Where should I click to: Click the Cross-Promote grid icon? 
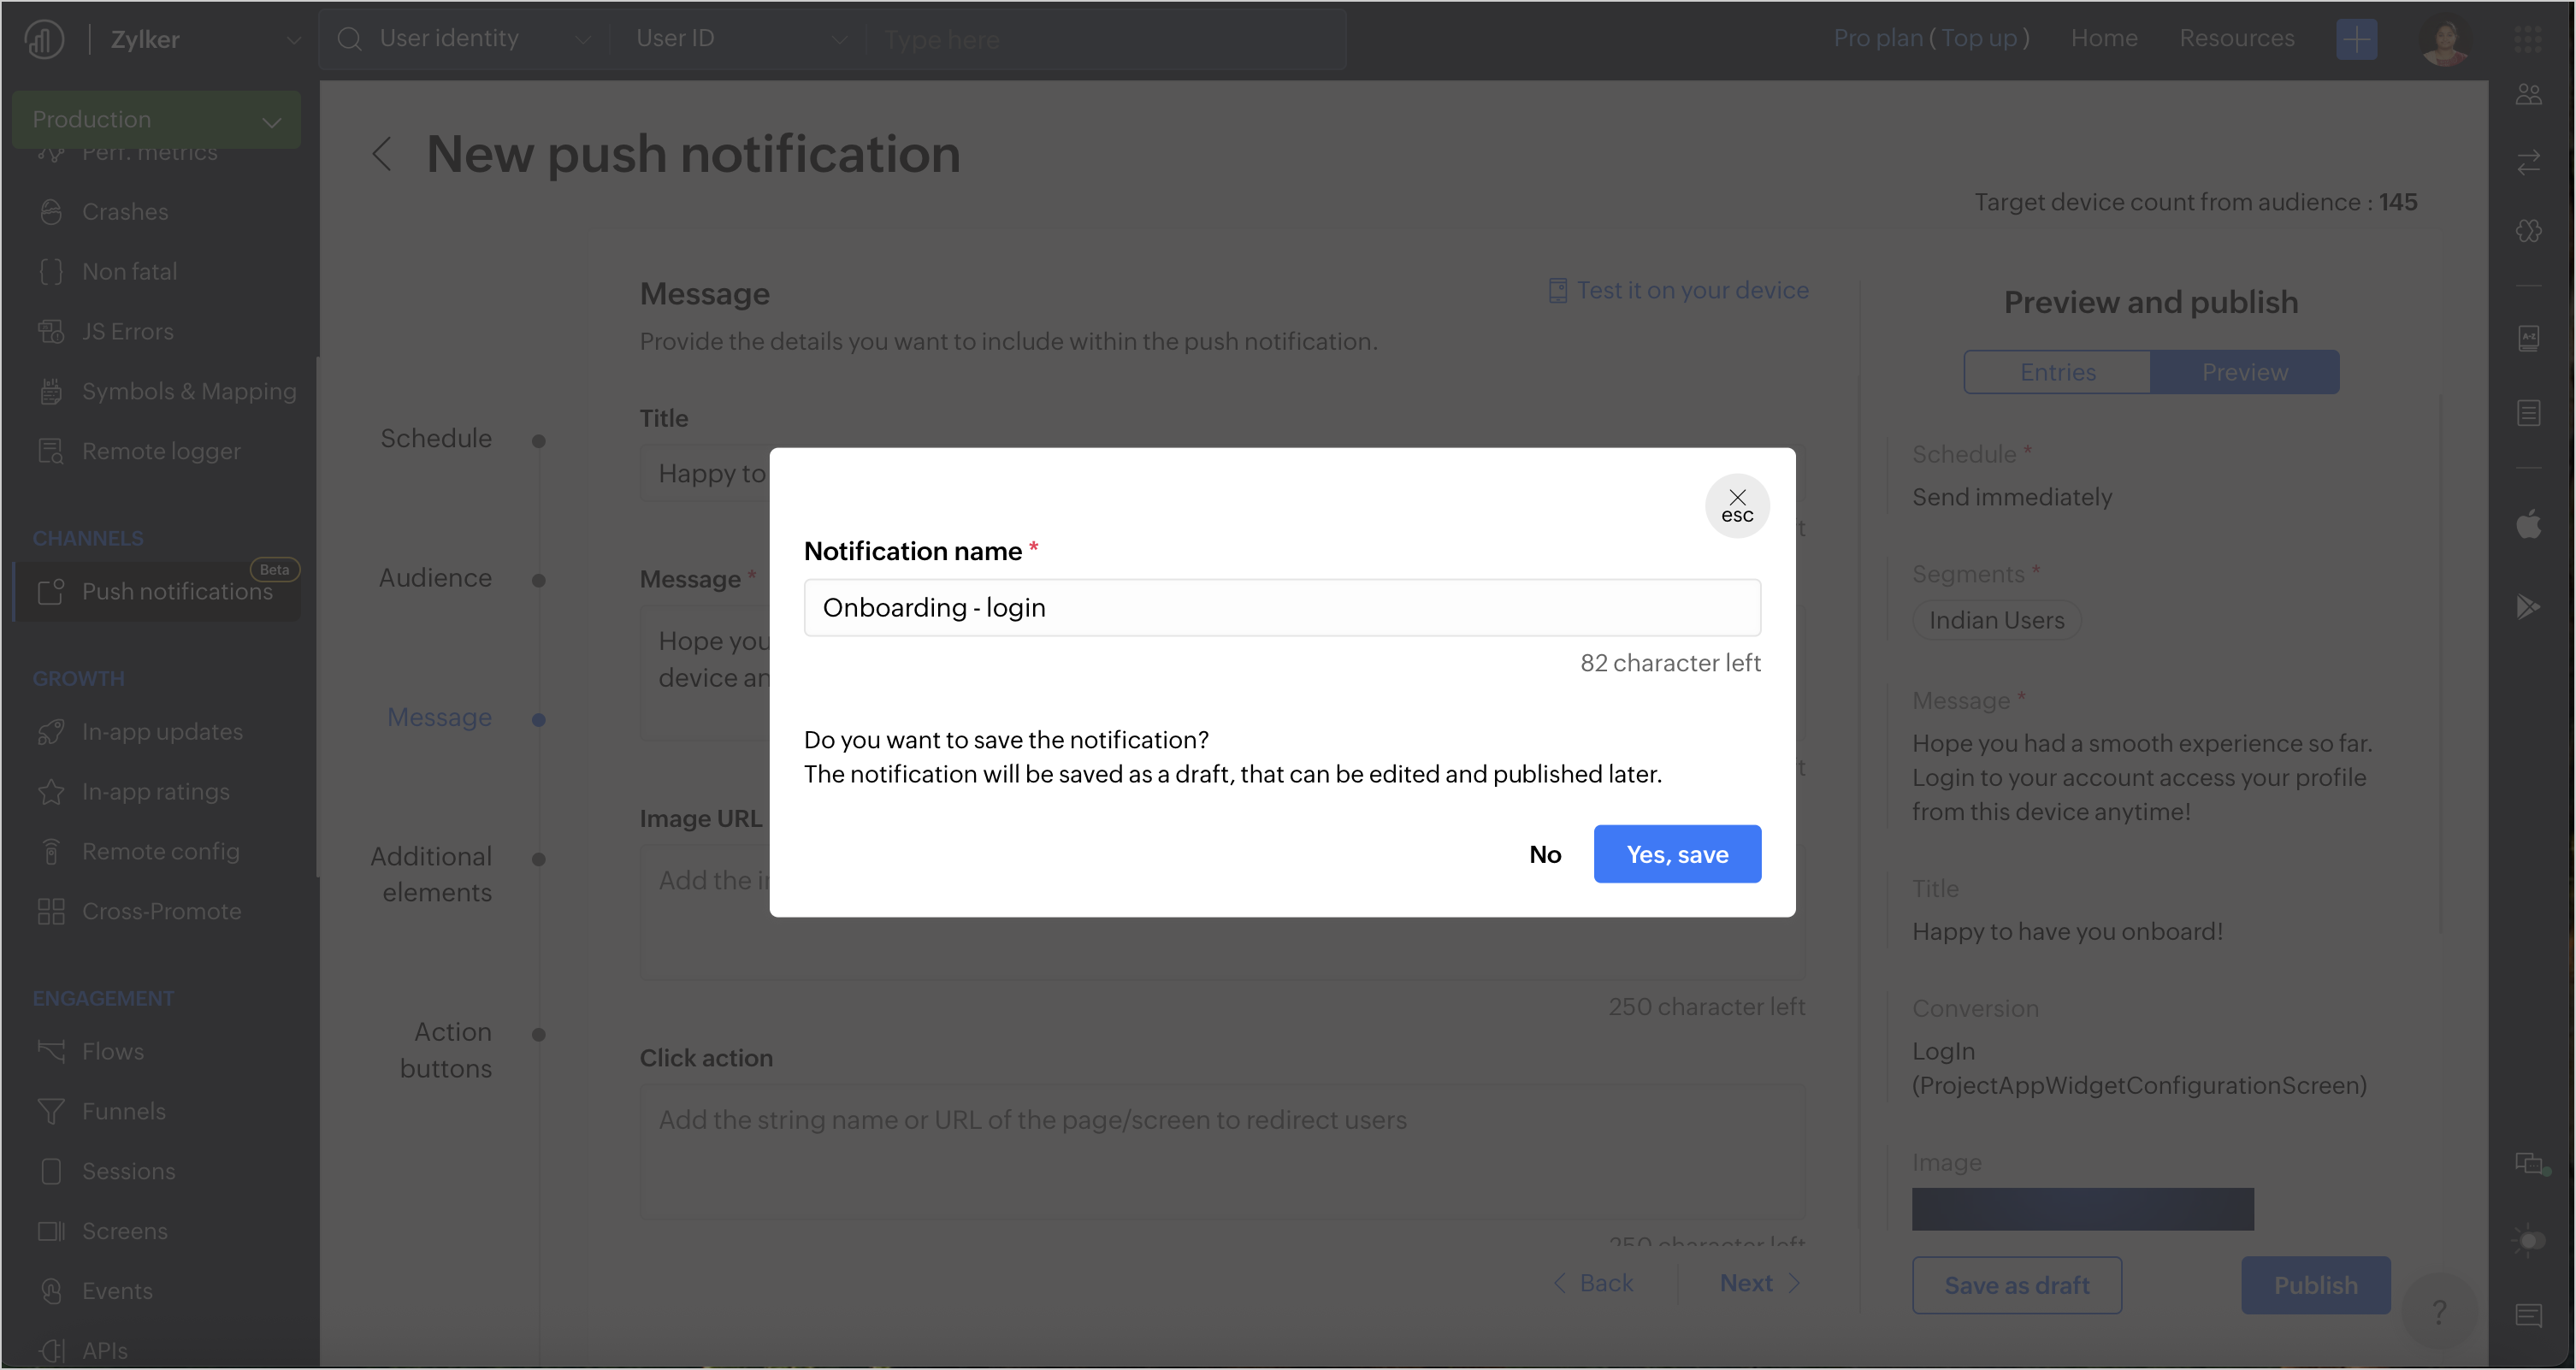click(51, 912)
